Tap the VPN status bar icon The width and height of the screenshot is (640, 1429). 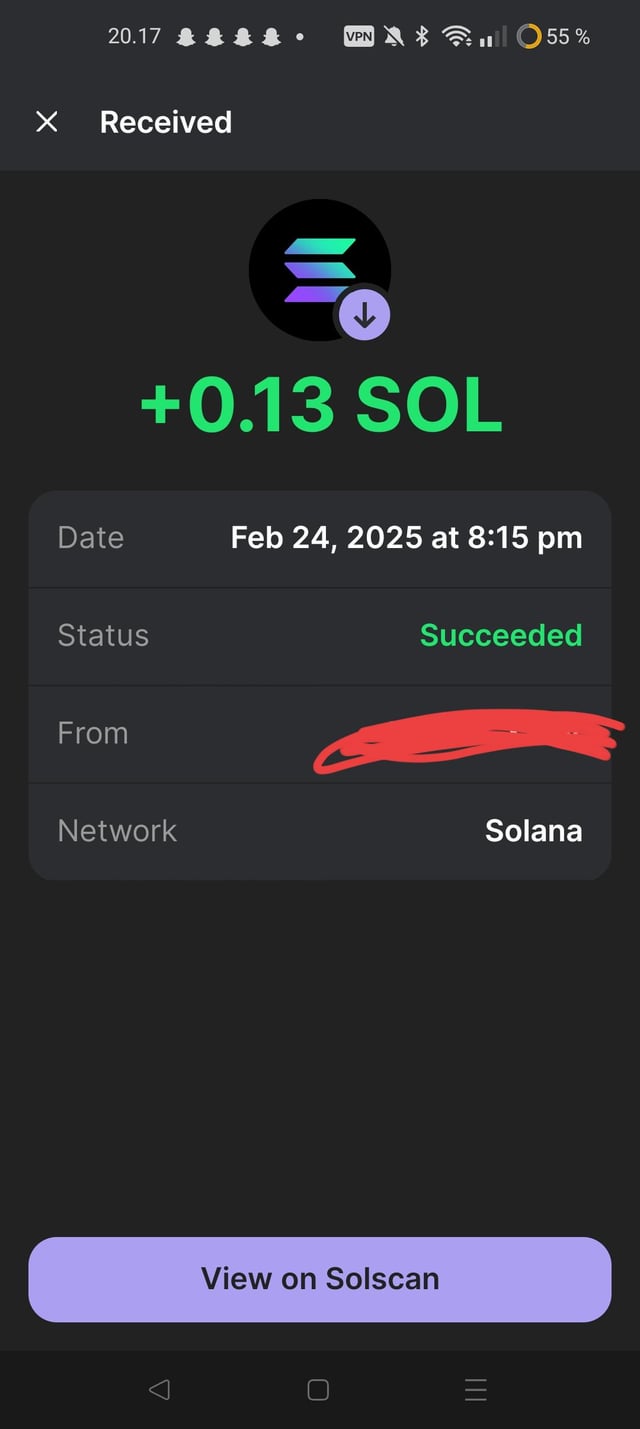pyautogui.click(x=359, y=37)
